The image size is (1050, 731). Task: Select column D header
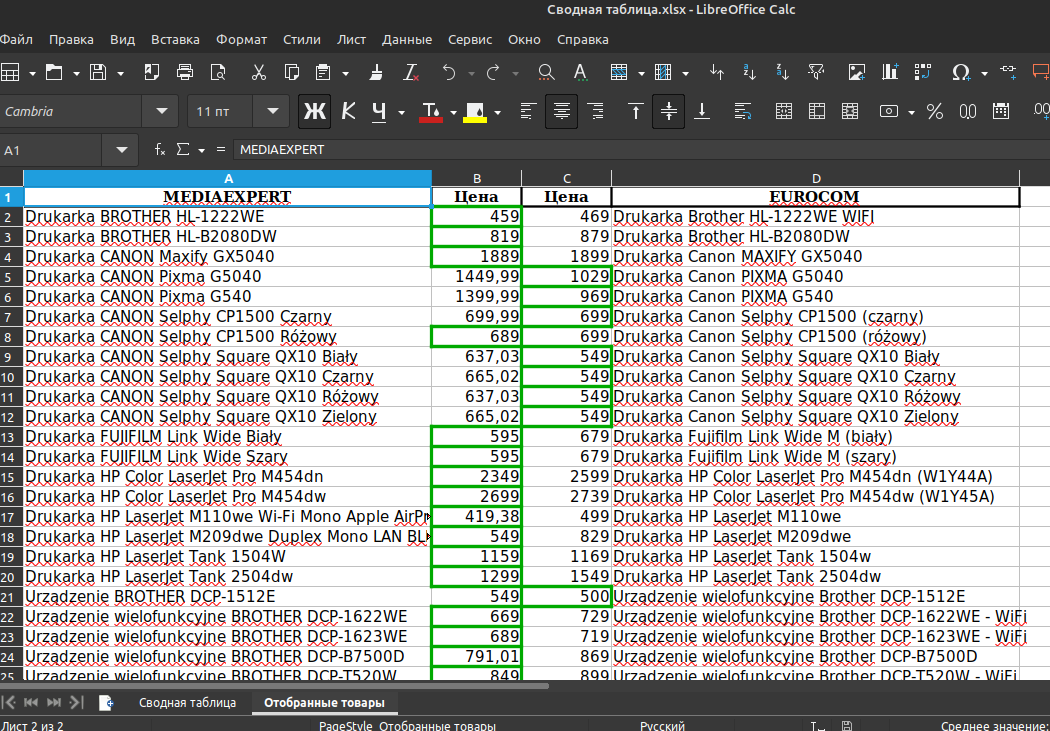coord(816,179)
